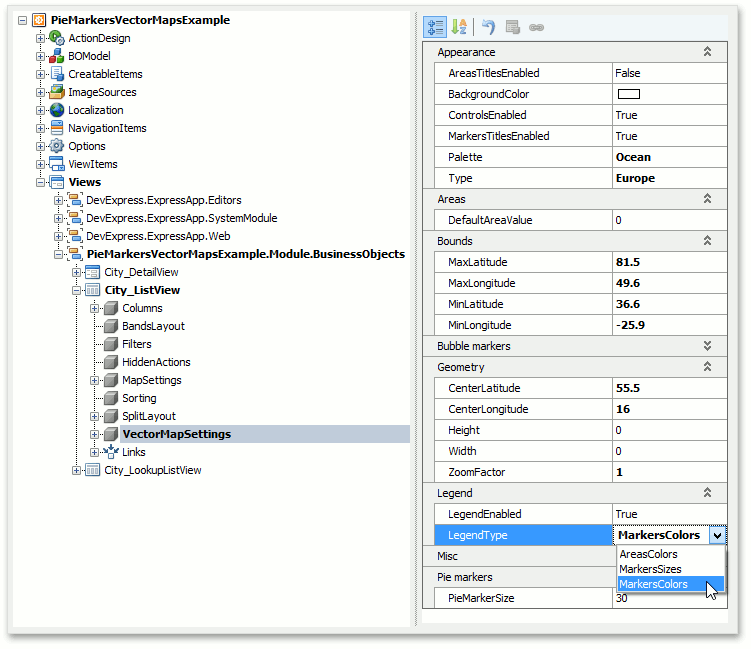Expand the Columns node under City_ListView
751x649 pixels.
click(95, 308)
